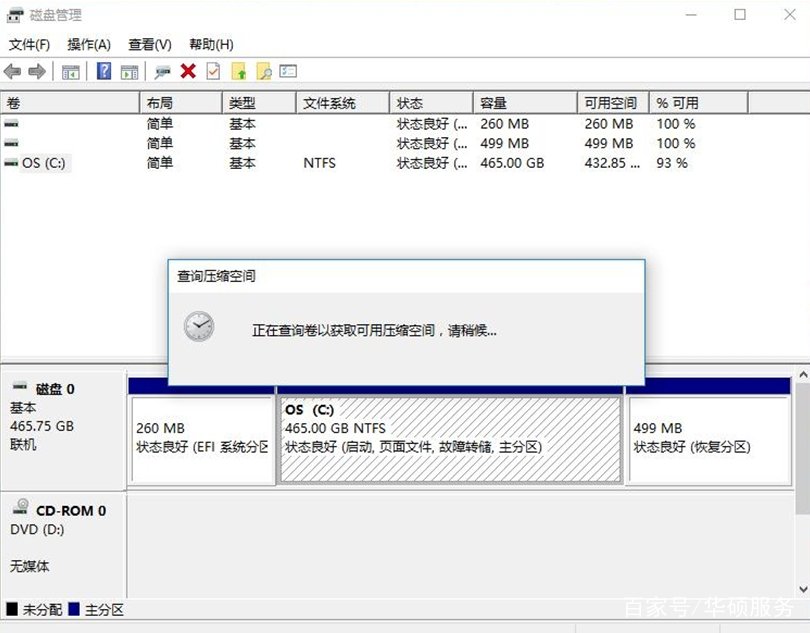
Task: Click the checkmark document toolbar icon
Action: pos(213,70)
